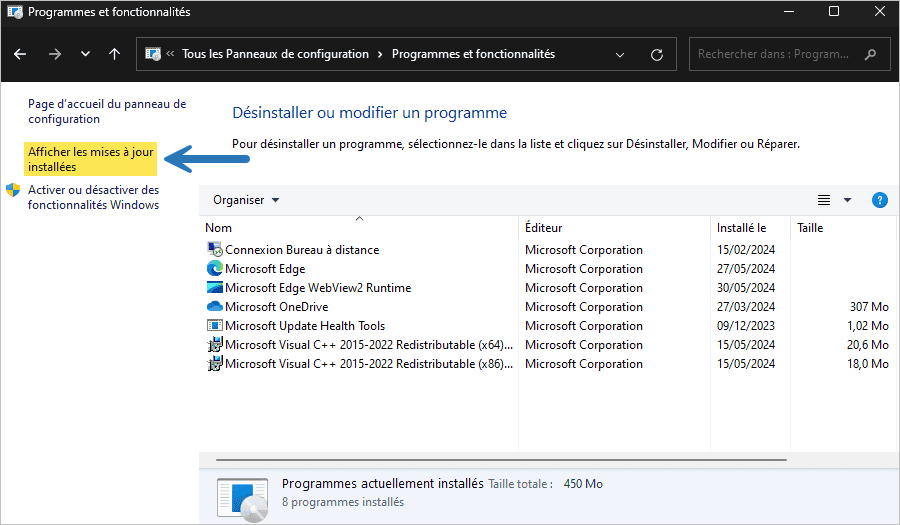
Task: Open 'Tous les Panneaux de configuration' breadcrumb
Action: 276,54
